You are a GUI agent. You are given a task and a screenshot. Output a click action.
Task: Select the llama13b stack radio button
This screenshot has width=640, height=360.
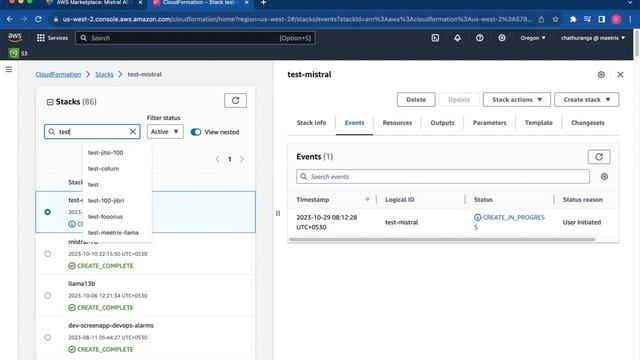point(48,296)
